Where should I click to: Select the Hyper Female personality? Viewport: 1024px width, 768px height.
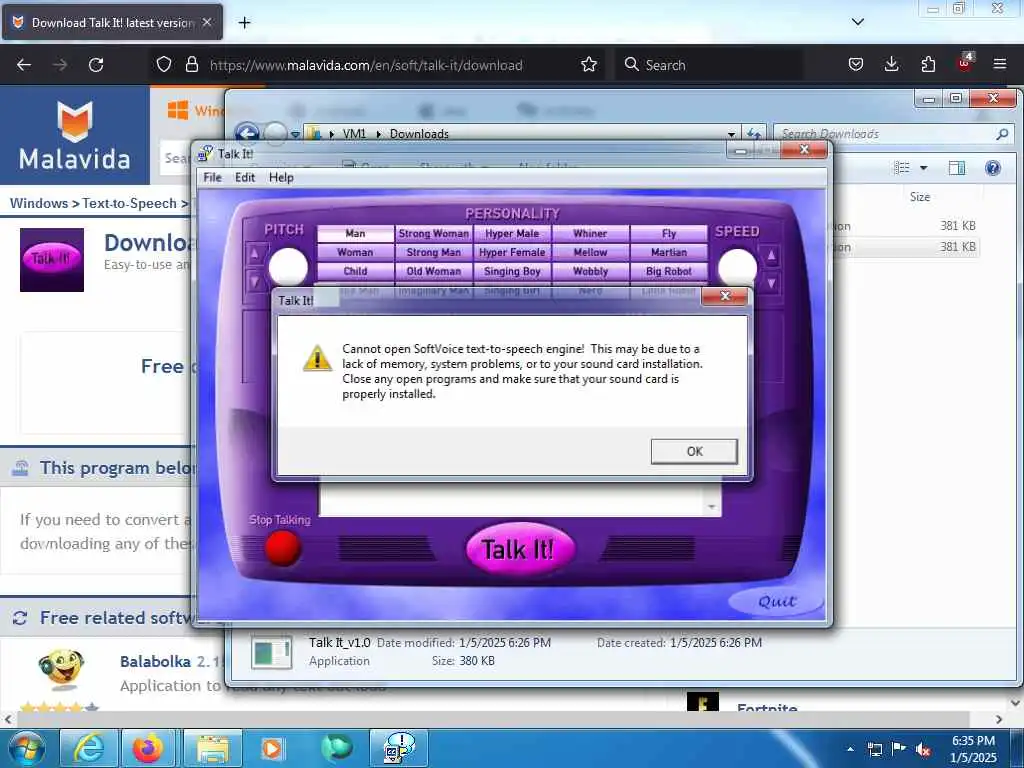[512, 252]
